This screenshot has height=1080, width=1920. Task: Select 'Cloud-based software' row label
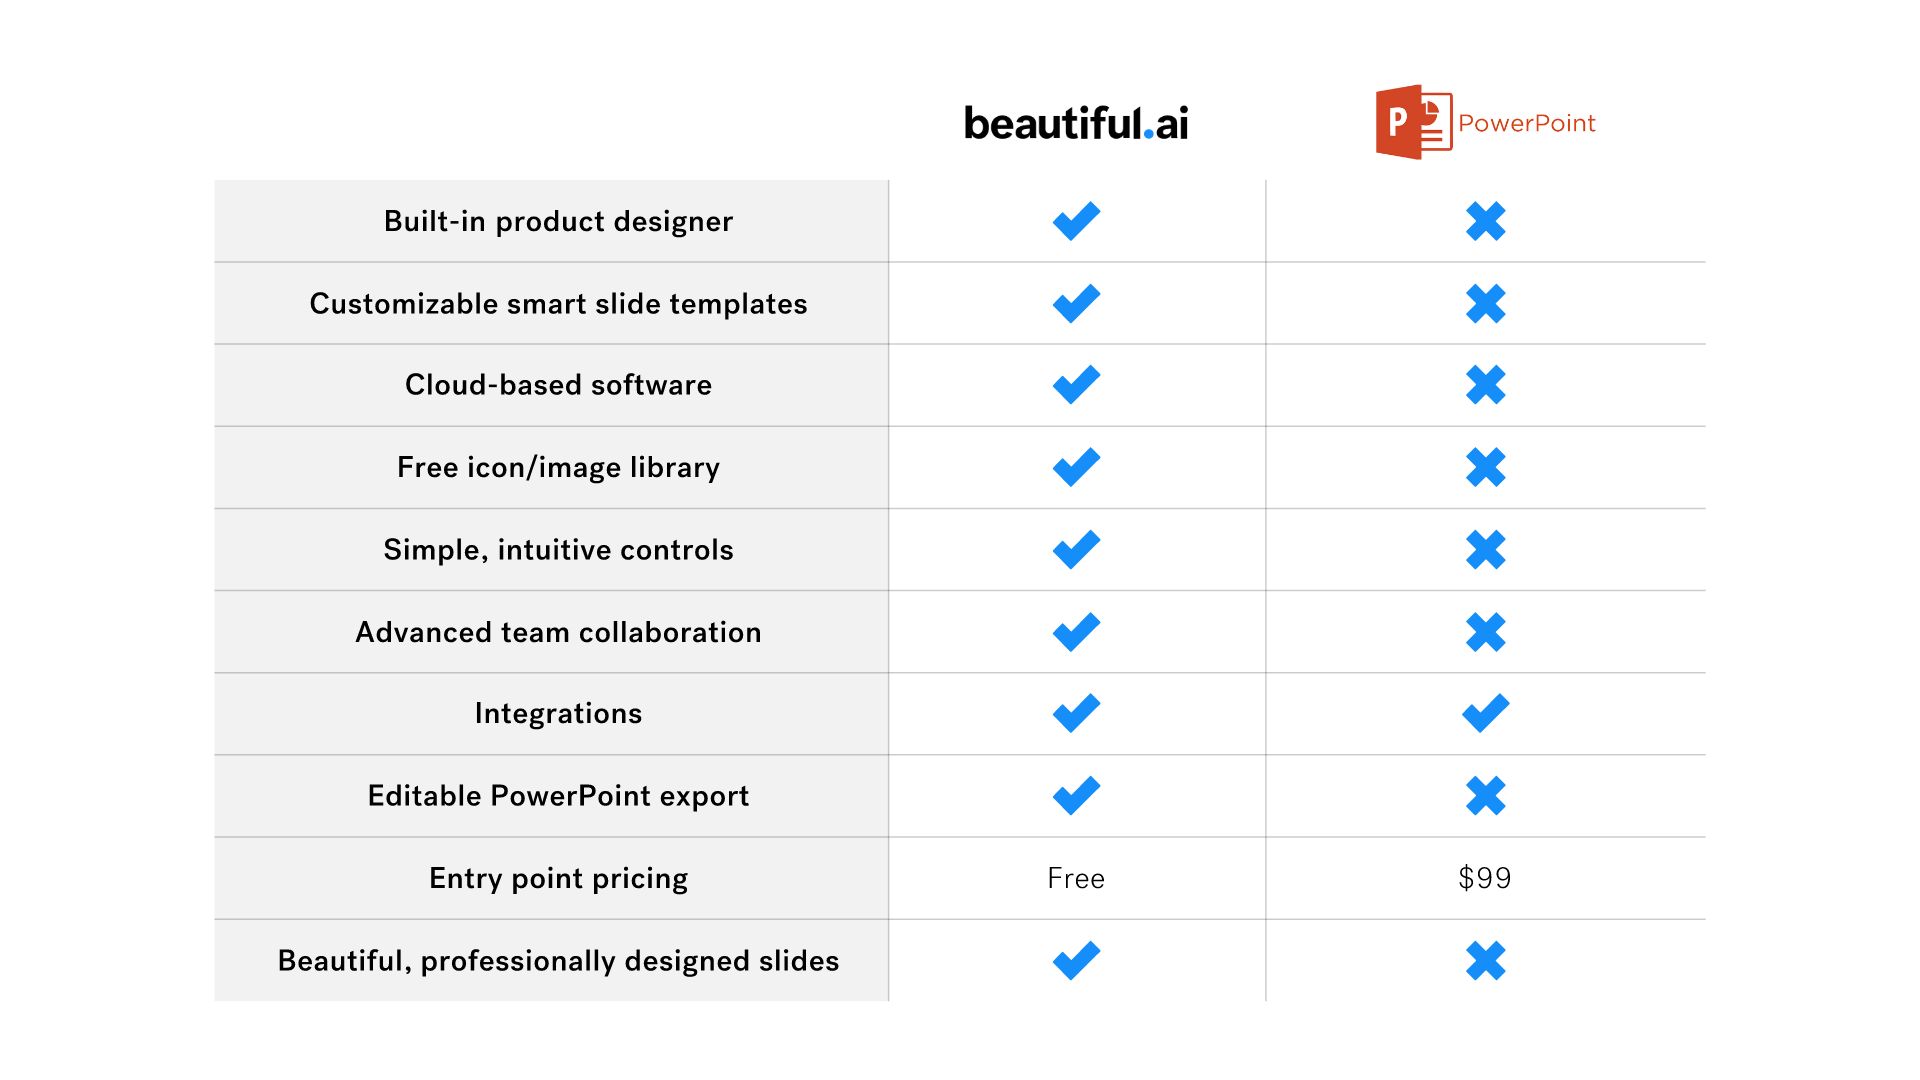pos(558,385)
